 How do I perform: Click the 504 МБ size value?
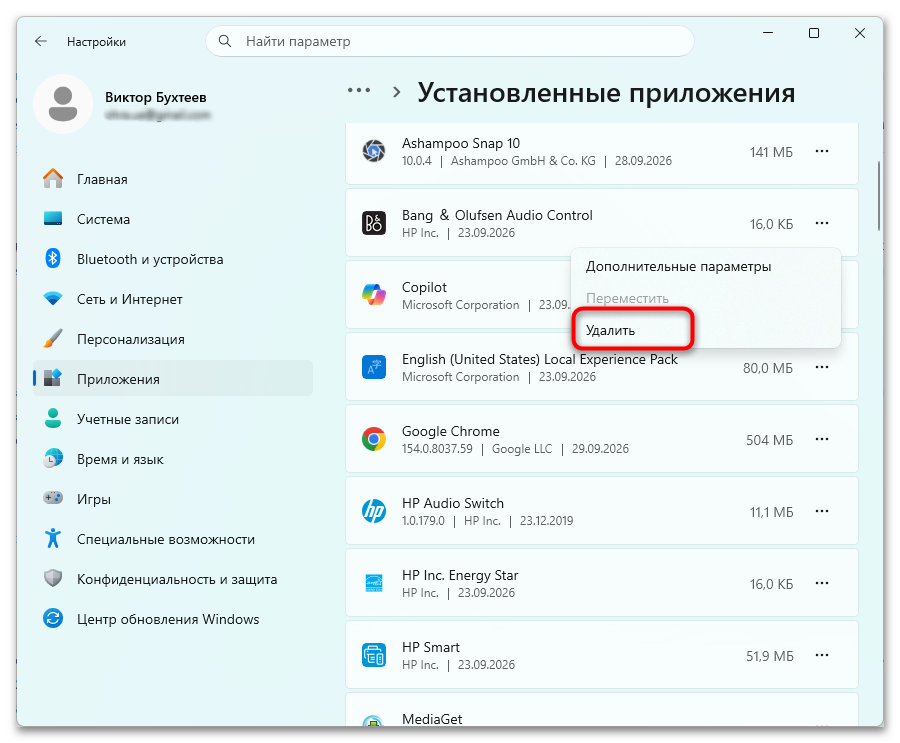point(770,440)
